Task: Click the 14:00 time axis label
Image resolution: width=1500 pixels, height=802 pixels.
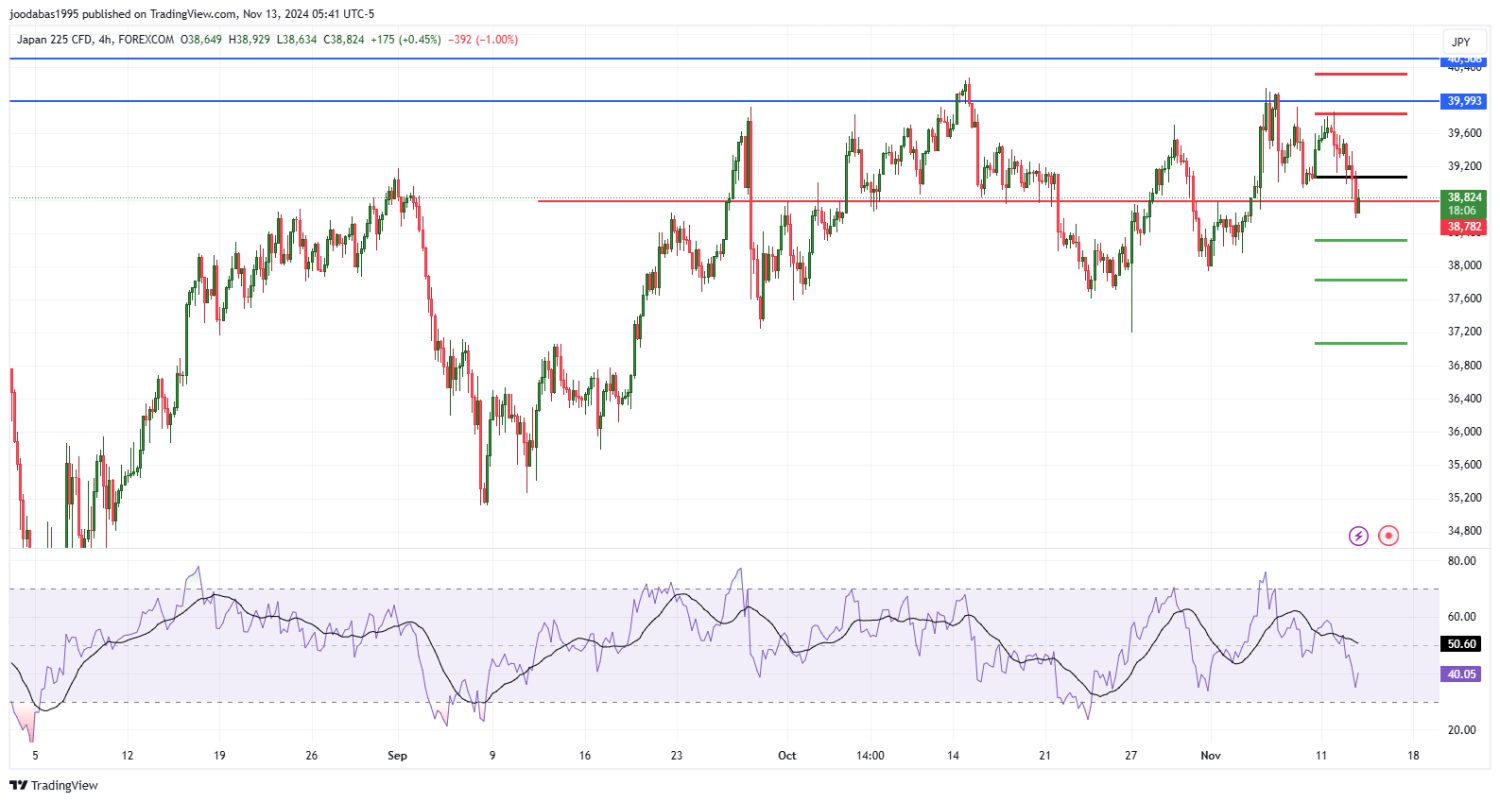Action: point(870,757)
